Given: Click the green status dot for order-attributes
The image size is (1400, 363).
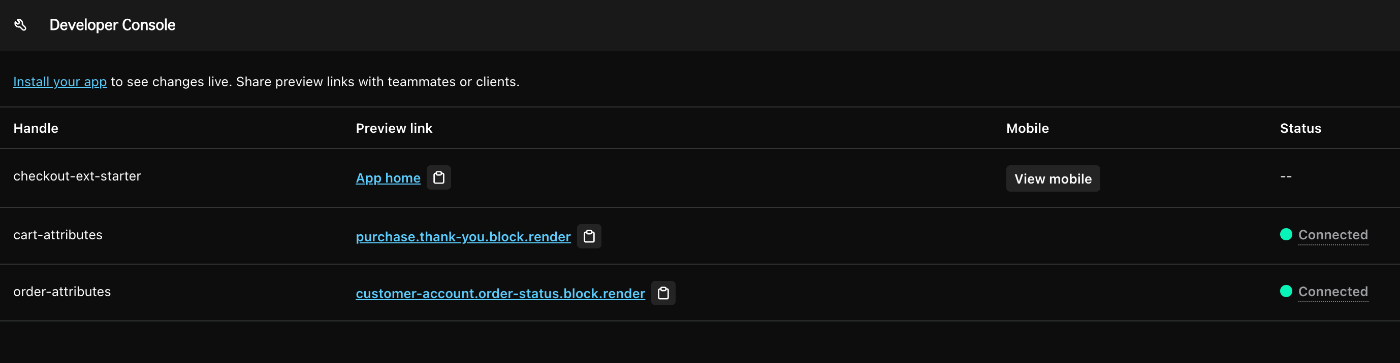Looking at the screenshot, I should point(1286,292).
